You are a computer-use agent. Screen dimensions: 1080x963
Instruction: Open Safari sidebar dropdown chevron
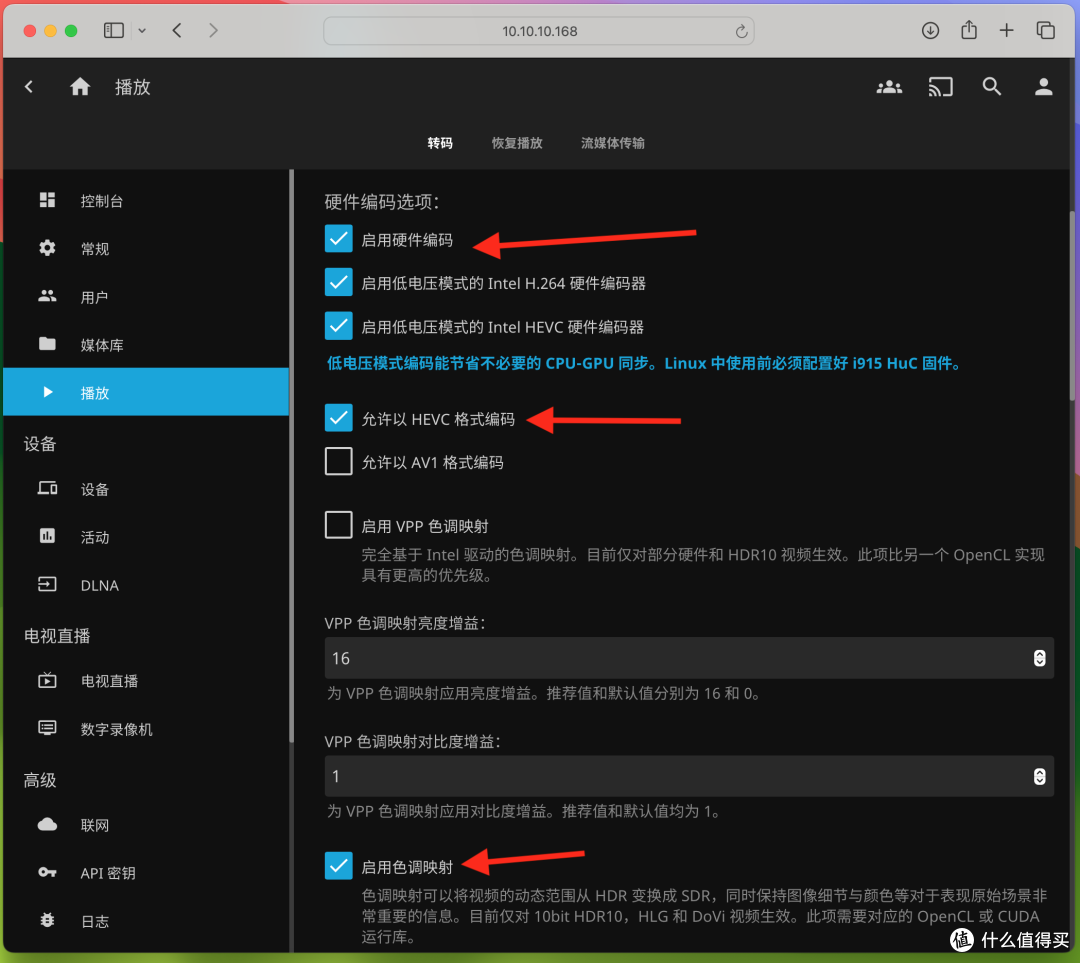[142, 30]
